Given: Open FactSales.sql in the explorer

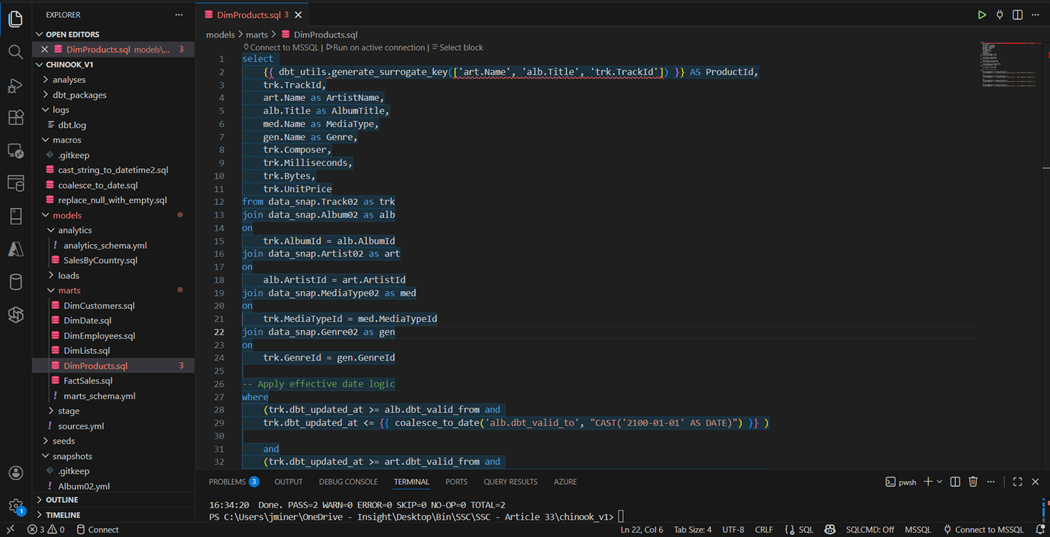Looking at the screenshot, I should (88, 381).
